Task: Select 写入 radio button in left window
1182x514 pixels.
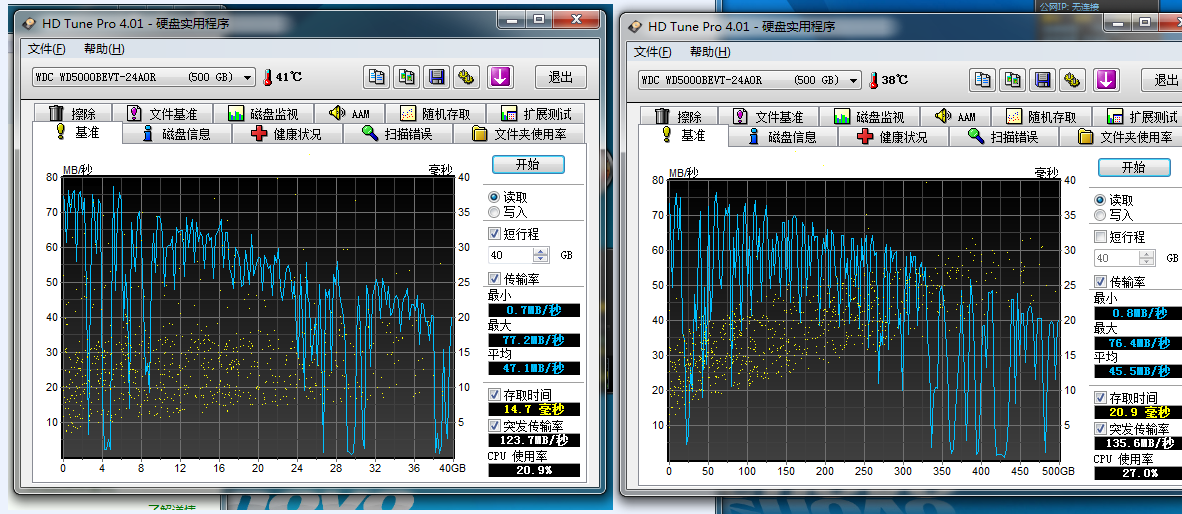Action: point(495,212)
